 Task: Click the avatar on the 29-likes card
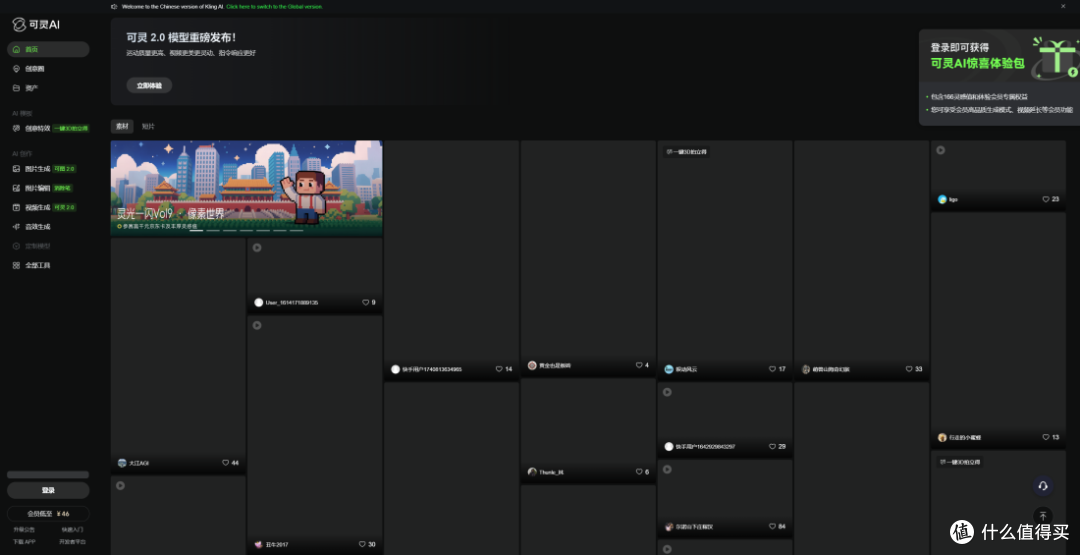668,446
